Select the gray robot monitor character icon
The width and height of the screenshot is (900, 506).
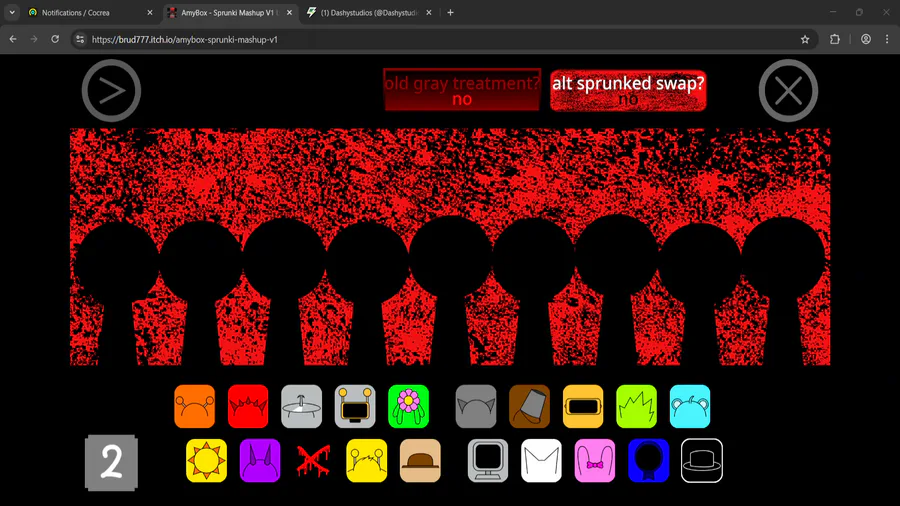355,406
